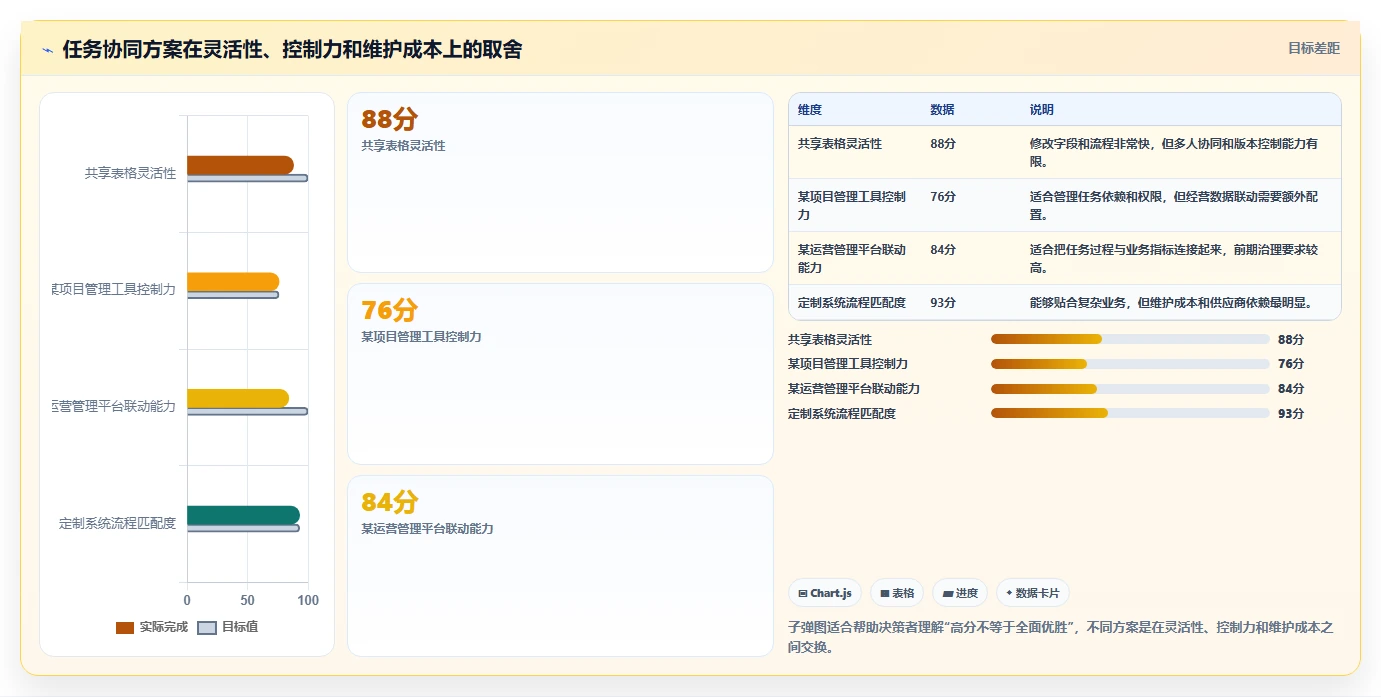Toggle the 目标值 legend entry
Image resolution: width=1381 pixels, height=697 pixels.
click(x=228, y=627)
